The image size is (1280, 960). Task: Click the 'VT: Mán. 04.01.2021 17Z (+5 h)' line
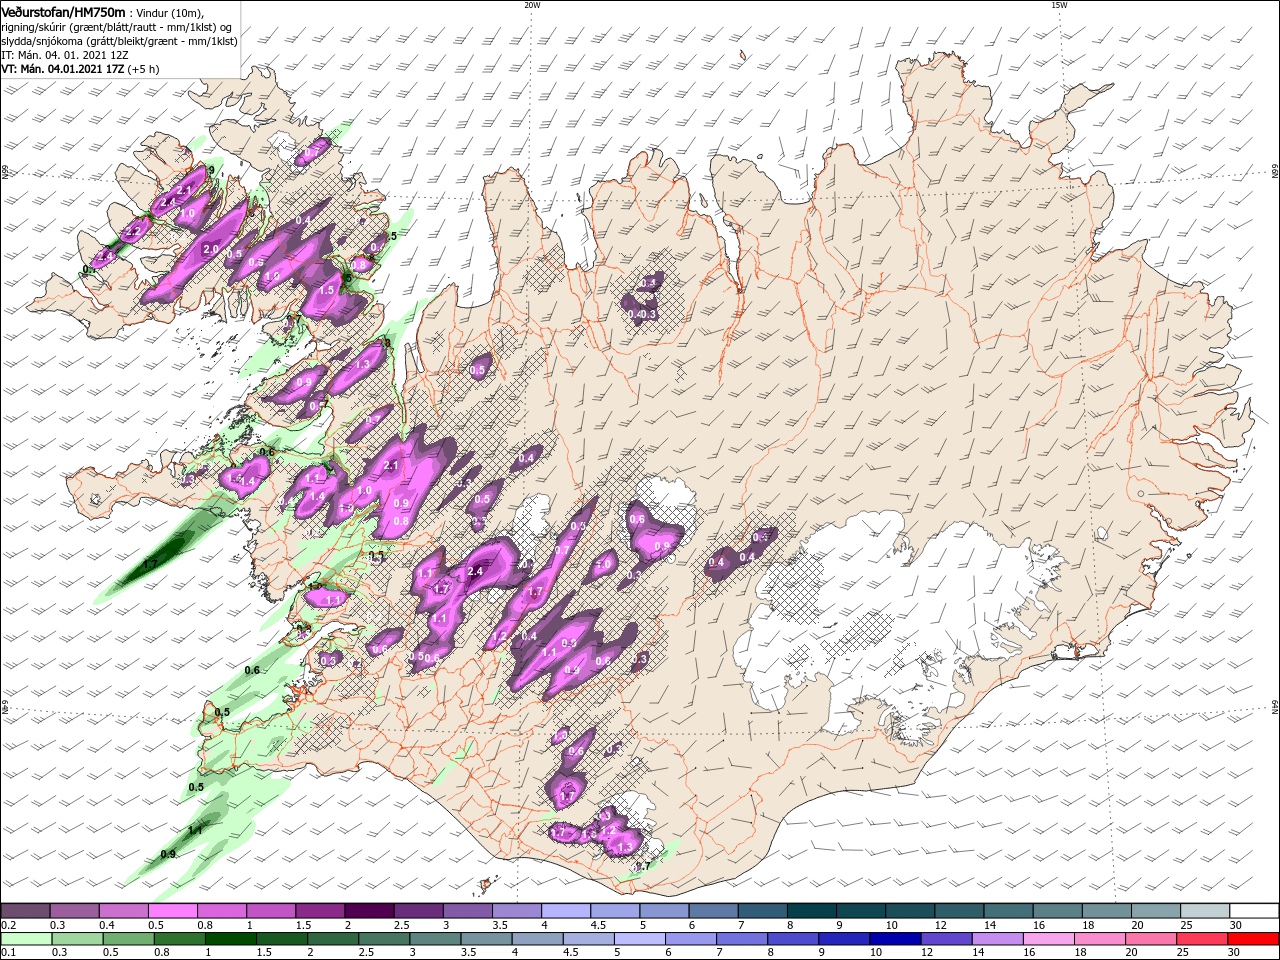point(81,69)
